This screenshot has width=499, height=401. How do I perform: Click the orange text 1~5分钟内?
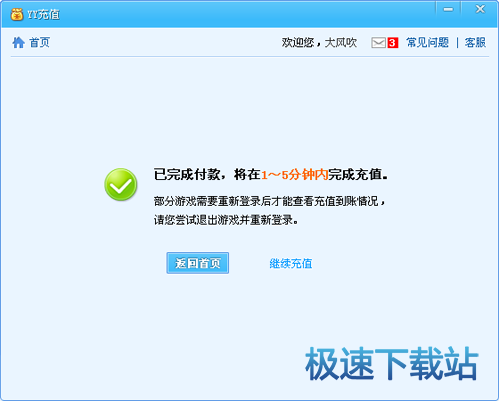295,174
